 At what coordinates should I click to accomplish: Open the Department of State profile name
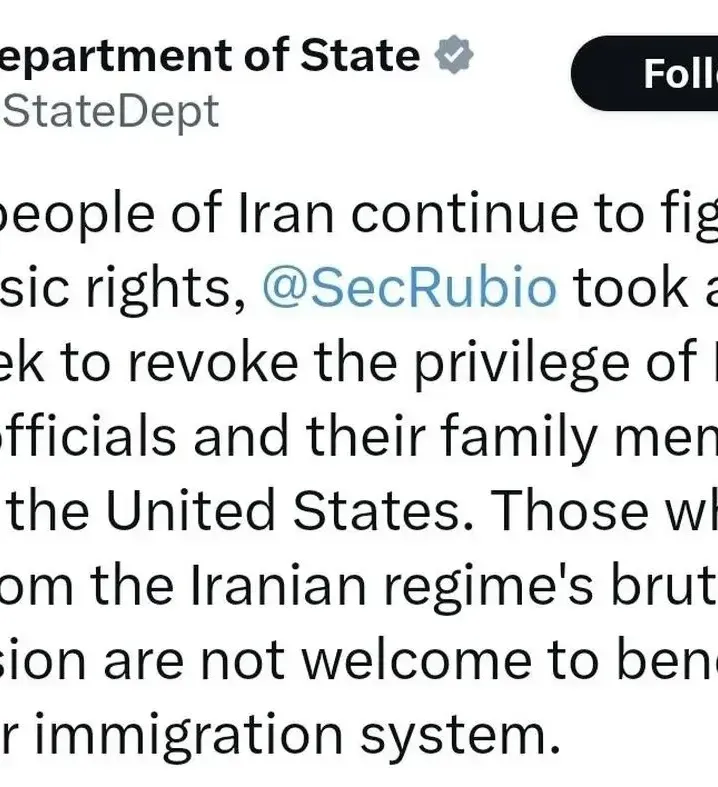point(210,56)
